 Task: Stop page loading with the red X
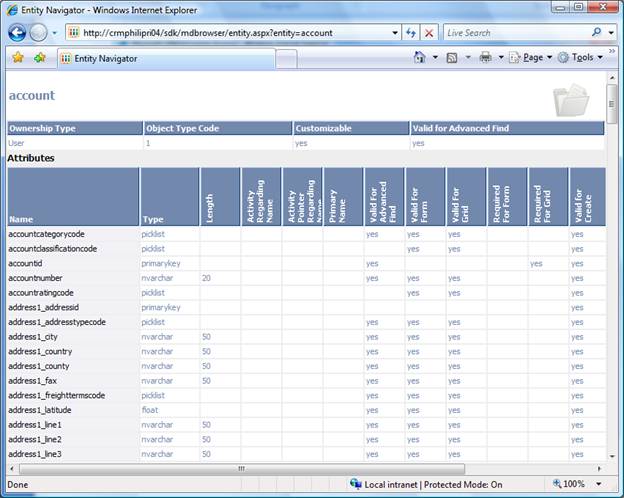(429, 32)
